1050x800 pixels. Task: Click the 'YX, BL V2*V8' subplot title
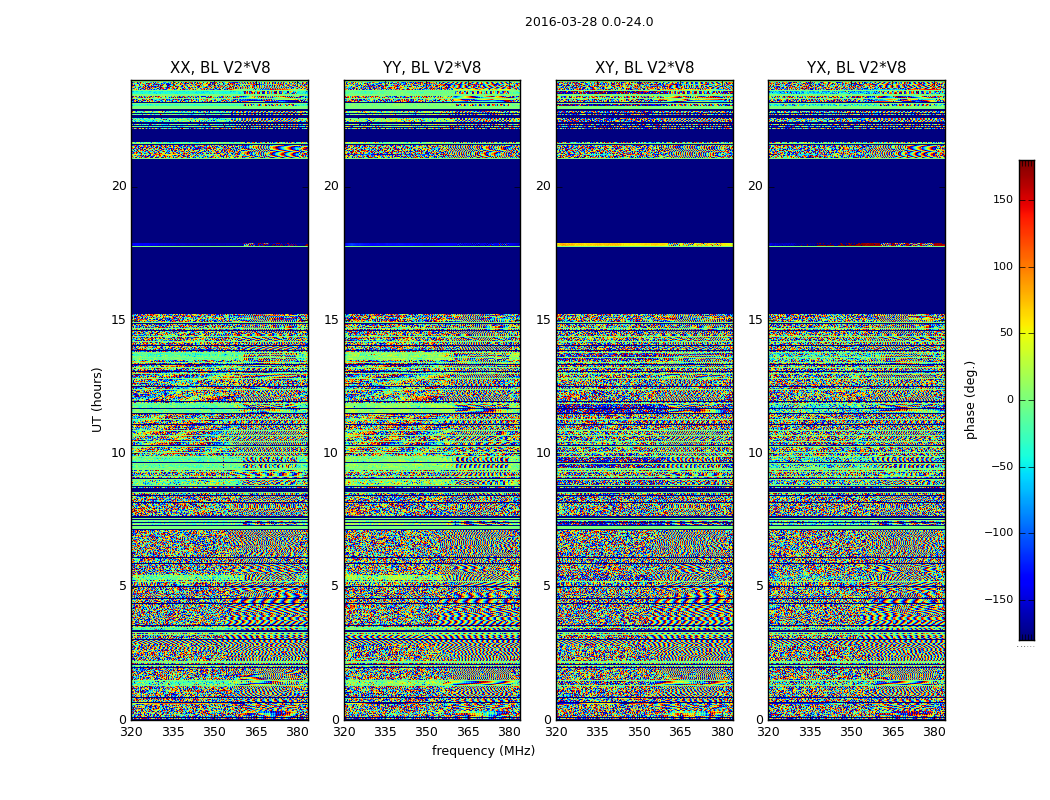(856, 68)
